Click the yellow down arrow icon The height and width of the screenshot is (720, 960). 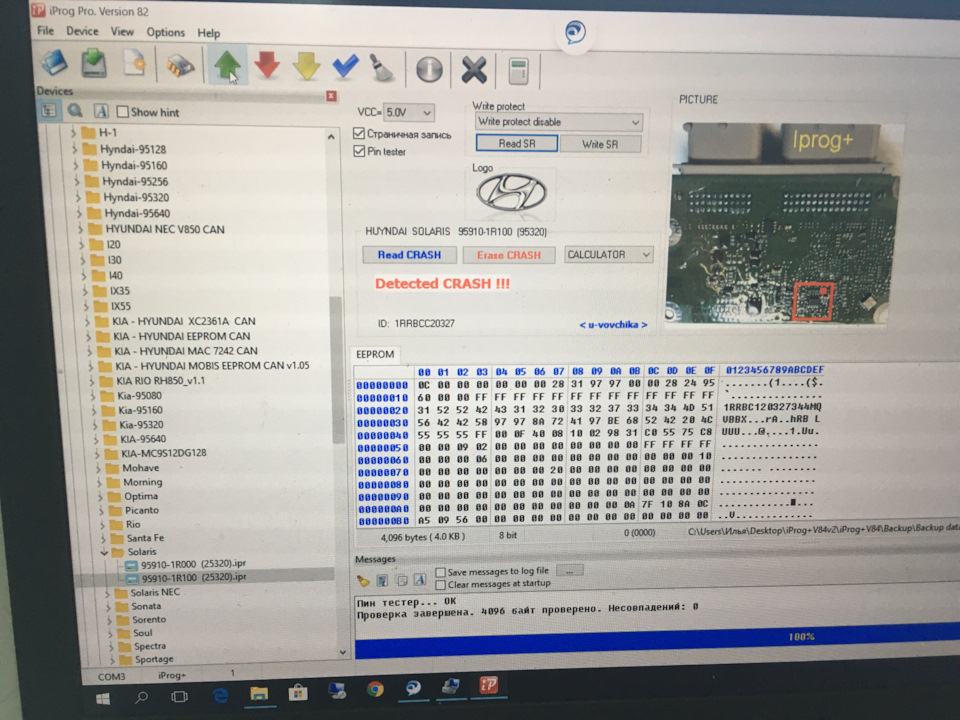[306, 66]
